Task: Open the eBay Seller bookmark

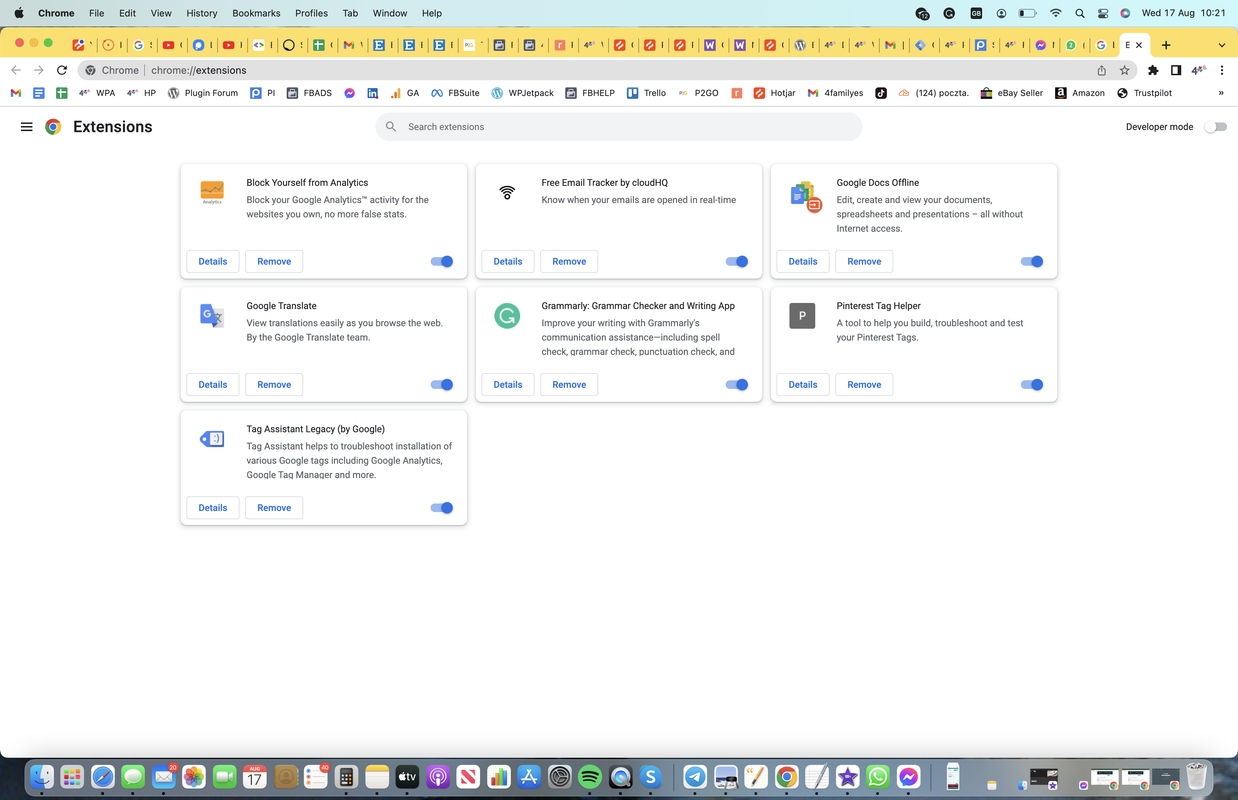Action: [1012, 93]
